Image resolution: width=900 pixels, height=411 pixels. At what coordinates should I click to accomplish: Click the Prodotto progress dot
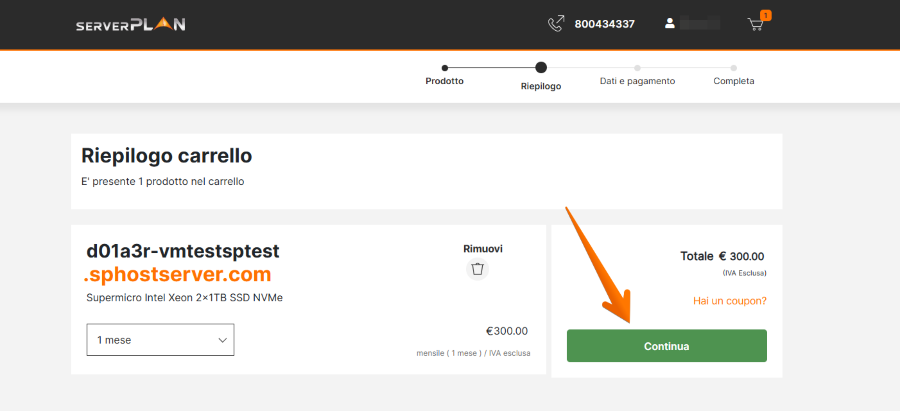click(x=445, y=68)
